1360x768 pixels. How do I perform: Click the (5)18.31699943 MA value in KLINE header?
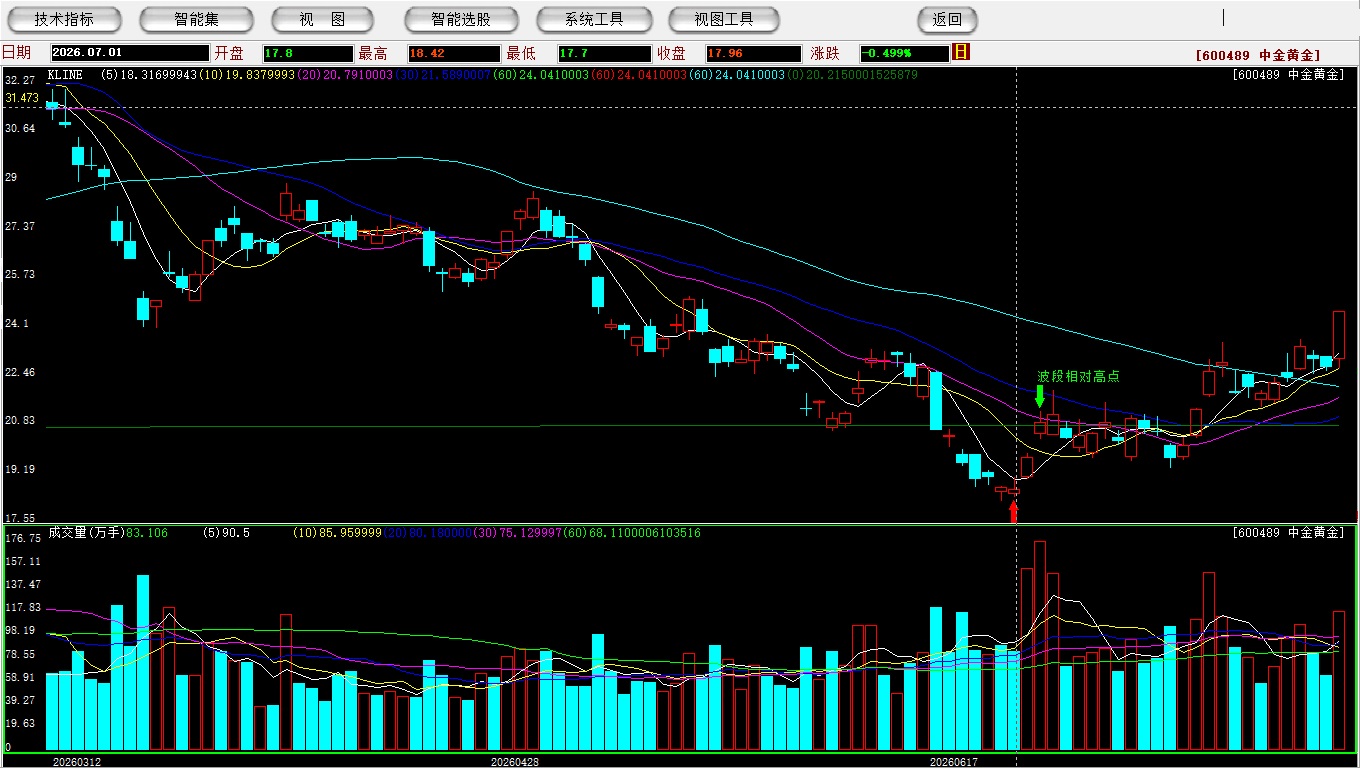click(x=148, y=75)
